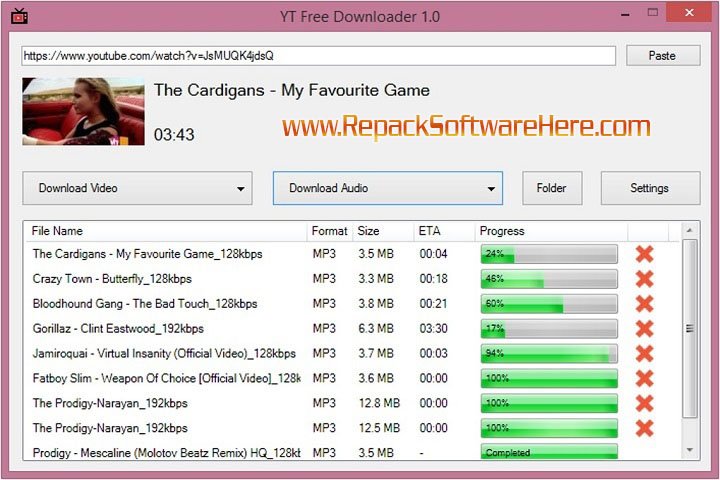Maximize the YT Free Downloader window
This screenshot has height=480, width=720.
point(652,12)
